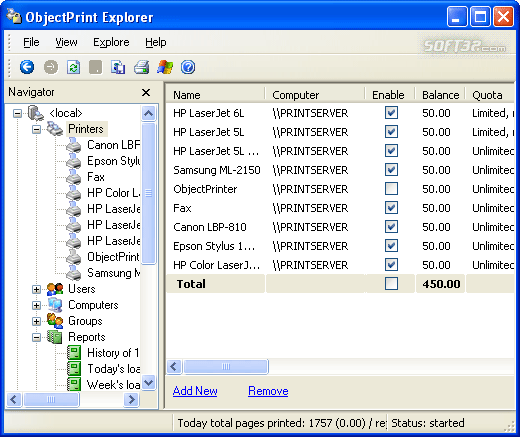Click Navigator scroll right arrow
This screenshot has height=437, width=520.
pos(131,399)
